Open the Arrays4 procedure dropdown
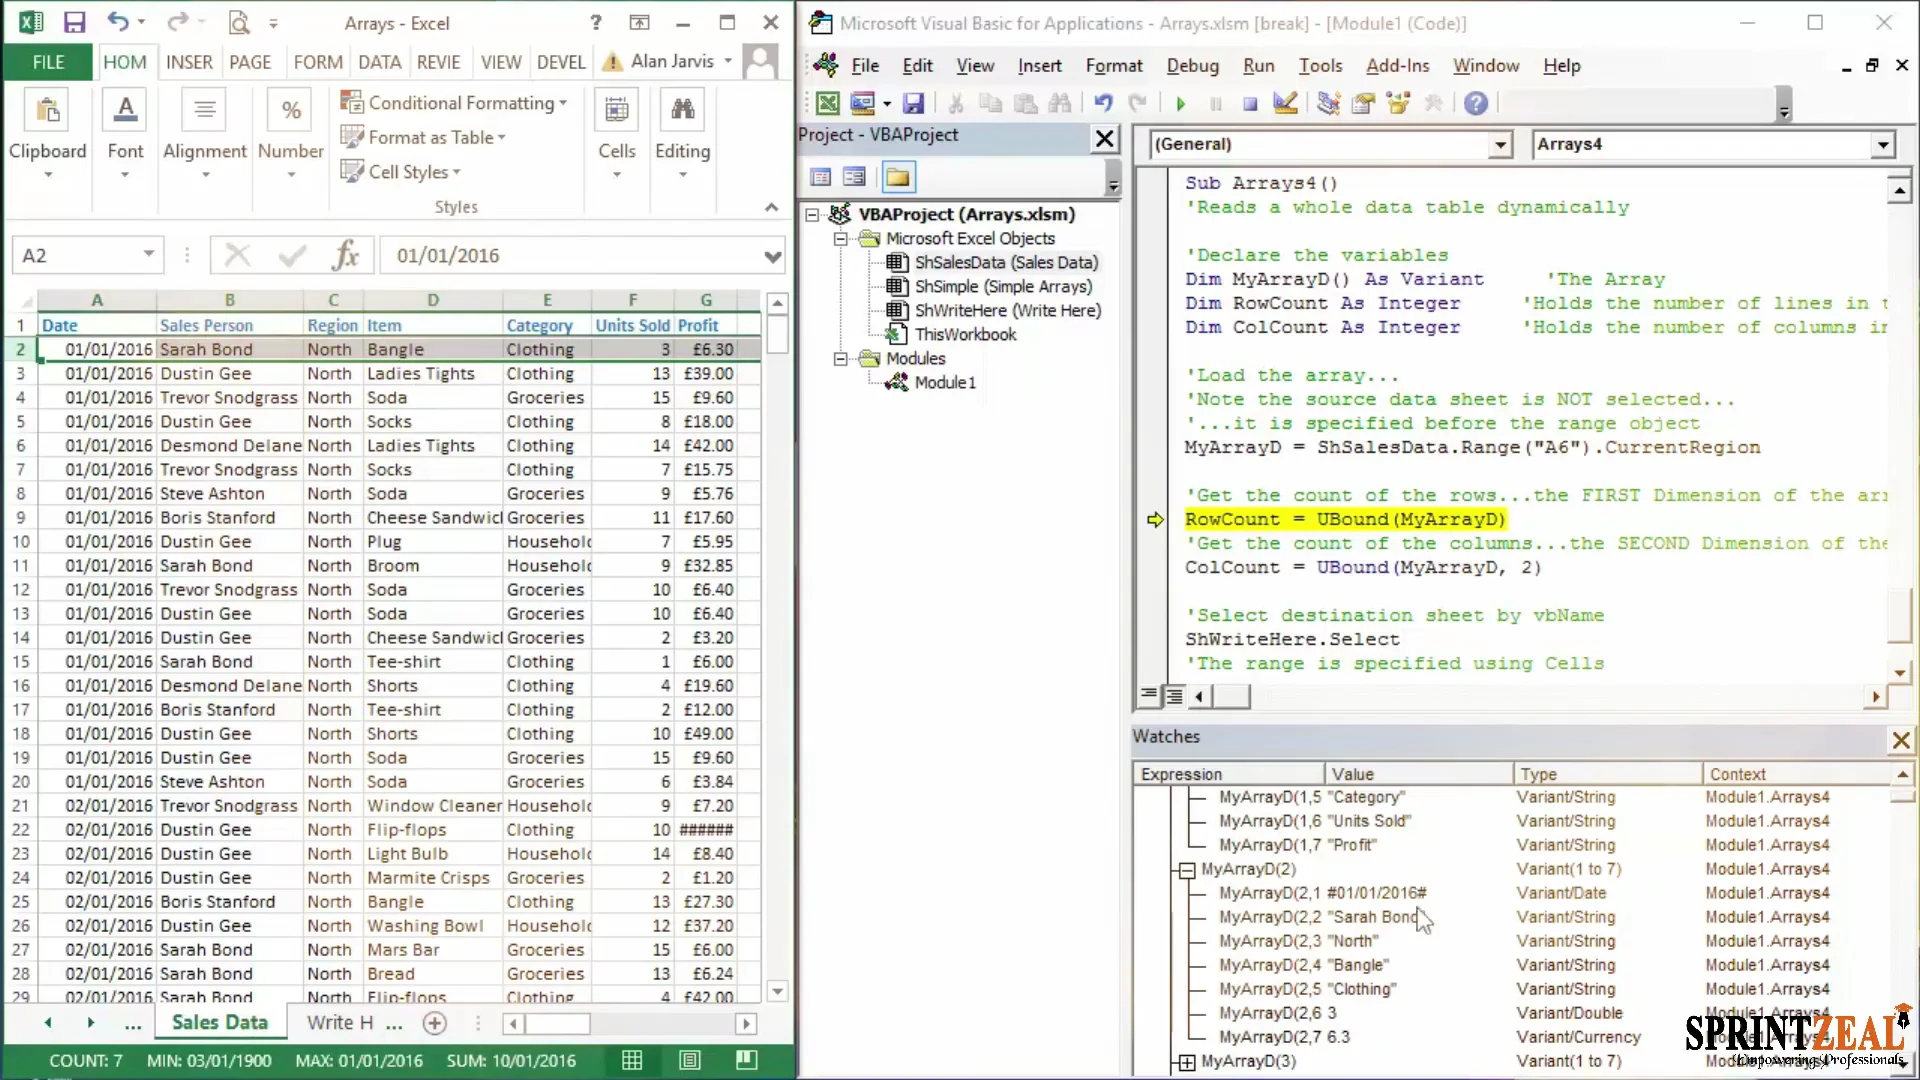The image size is (1920, 1080). (1883, 145)
